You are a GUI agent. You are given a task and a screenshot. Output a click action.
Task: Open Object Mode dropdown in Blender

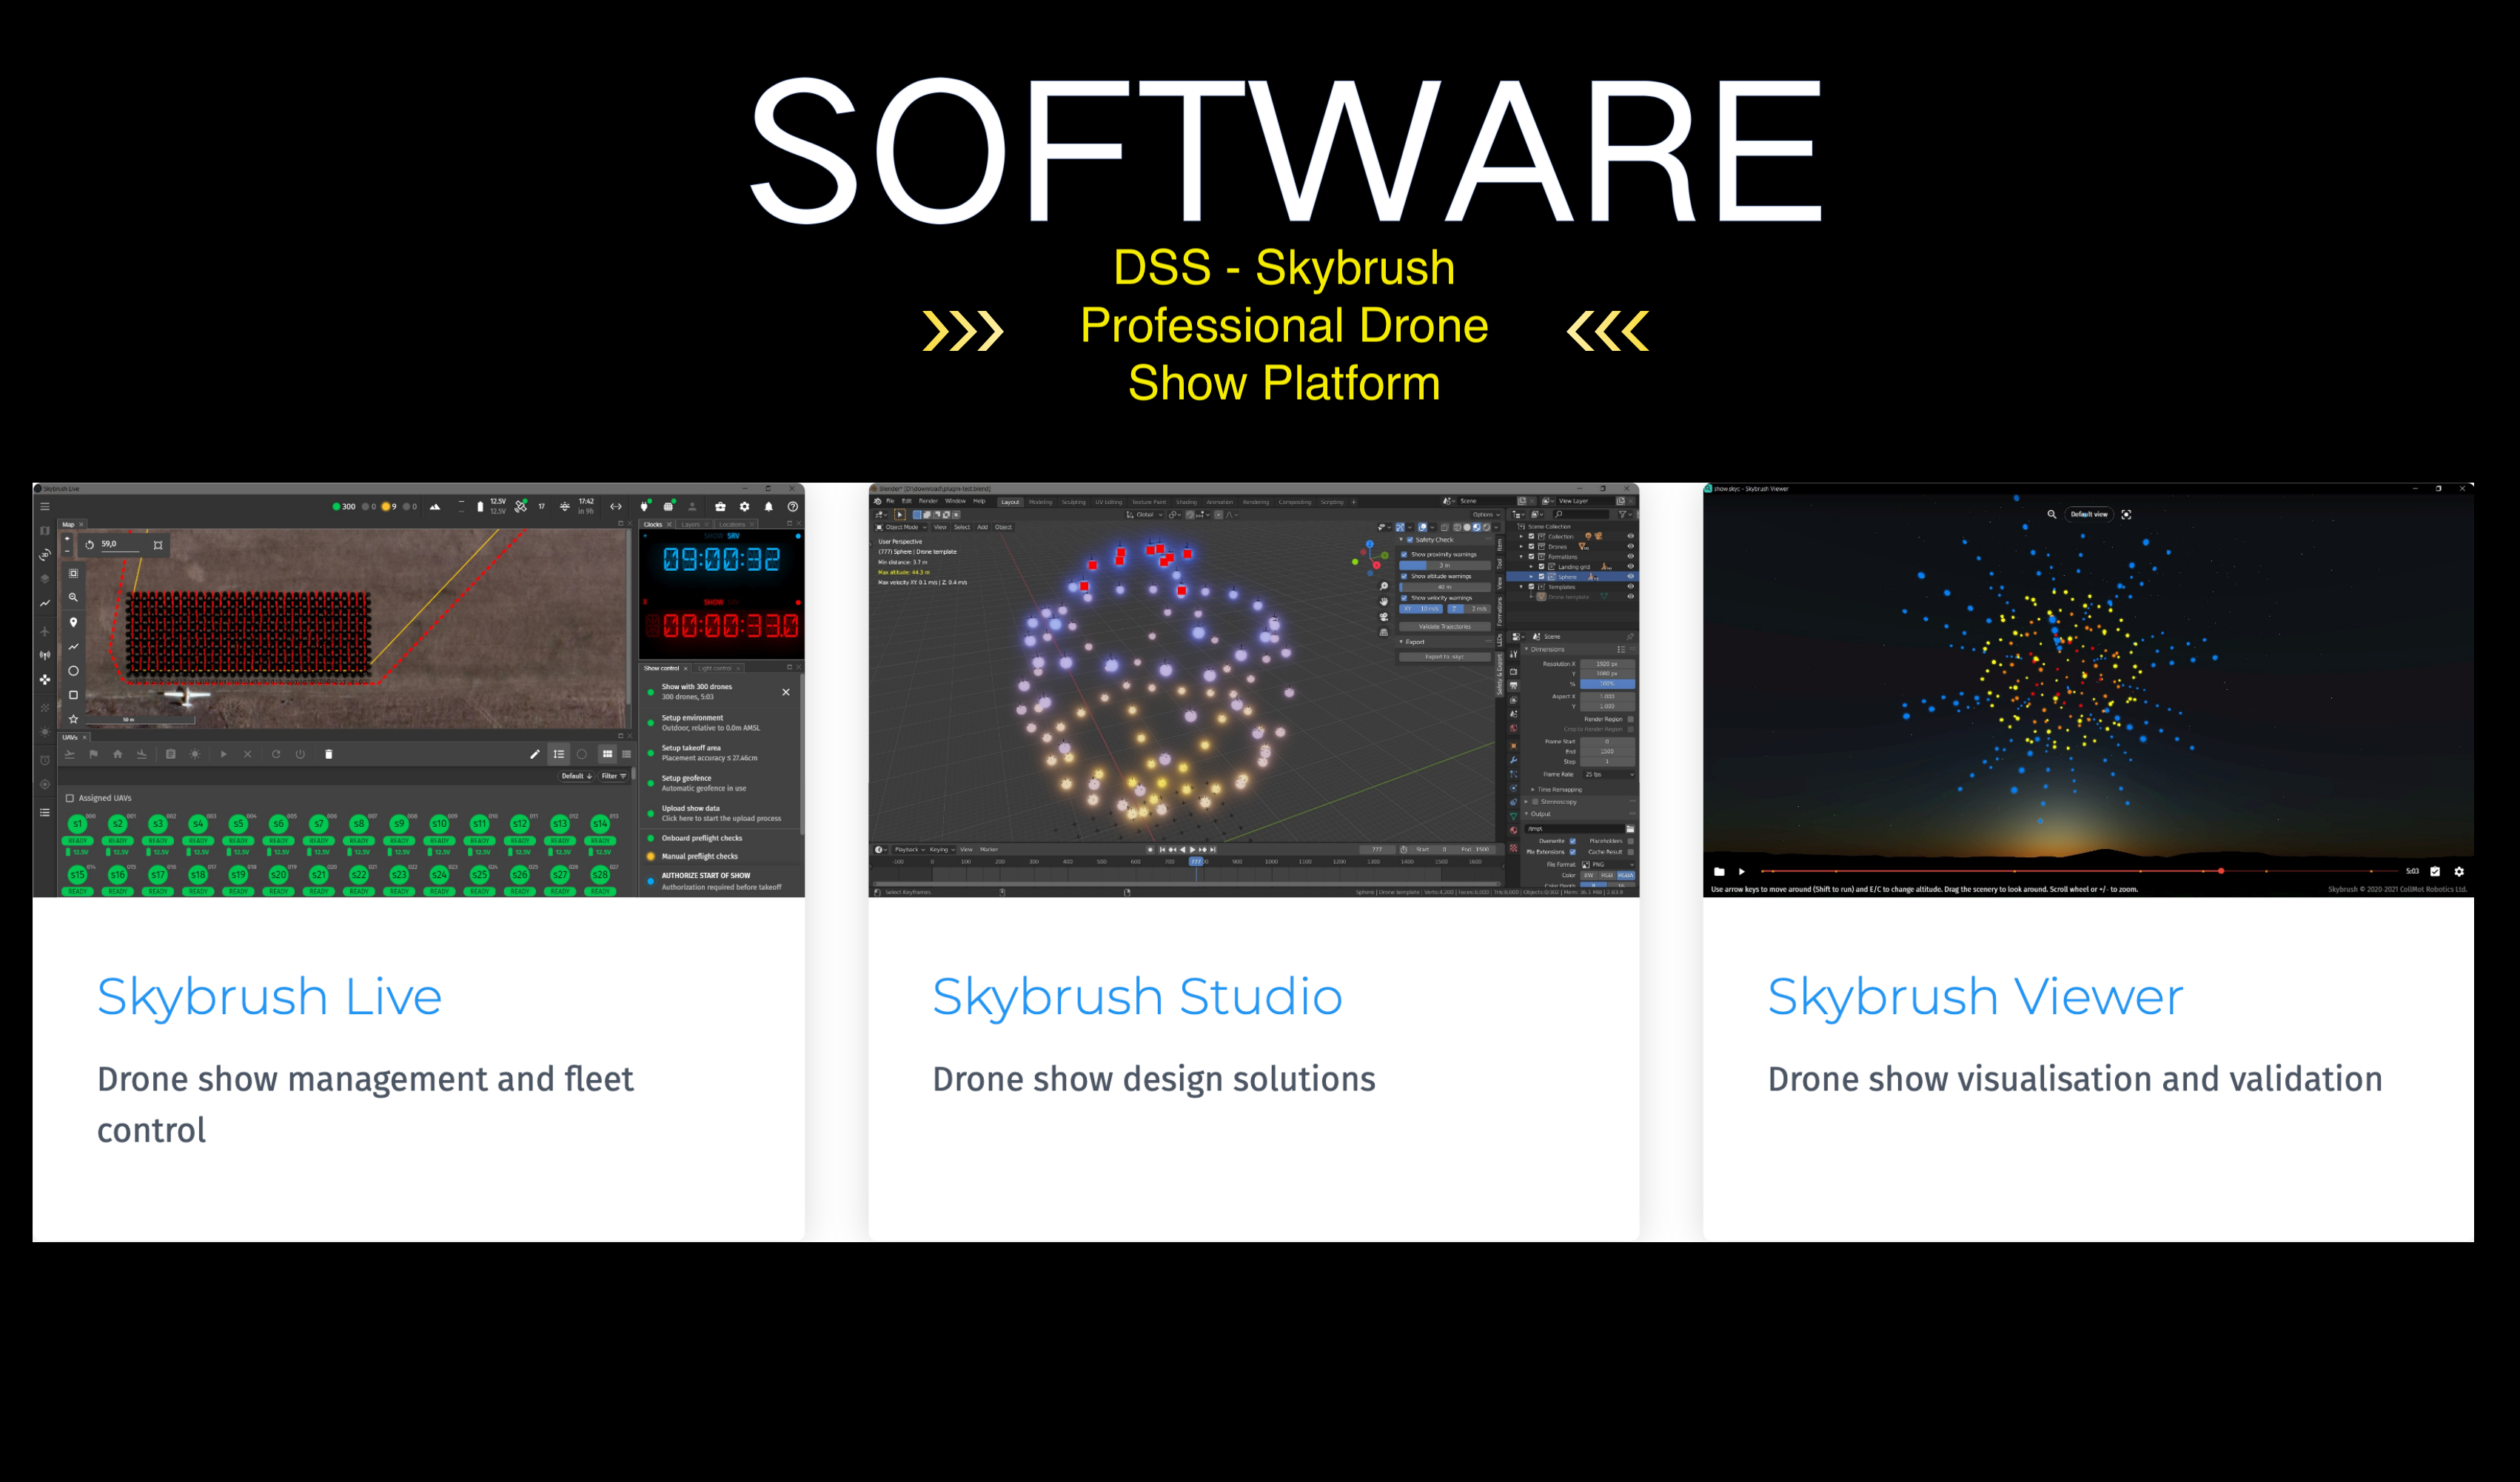point(901,527)
